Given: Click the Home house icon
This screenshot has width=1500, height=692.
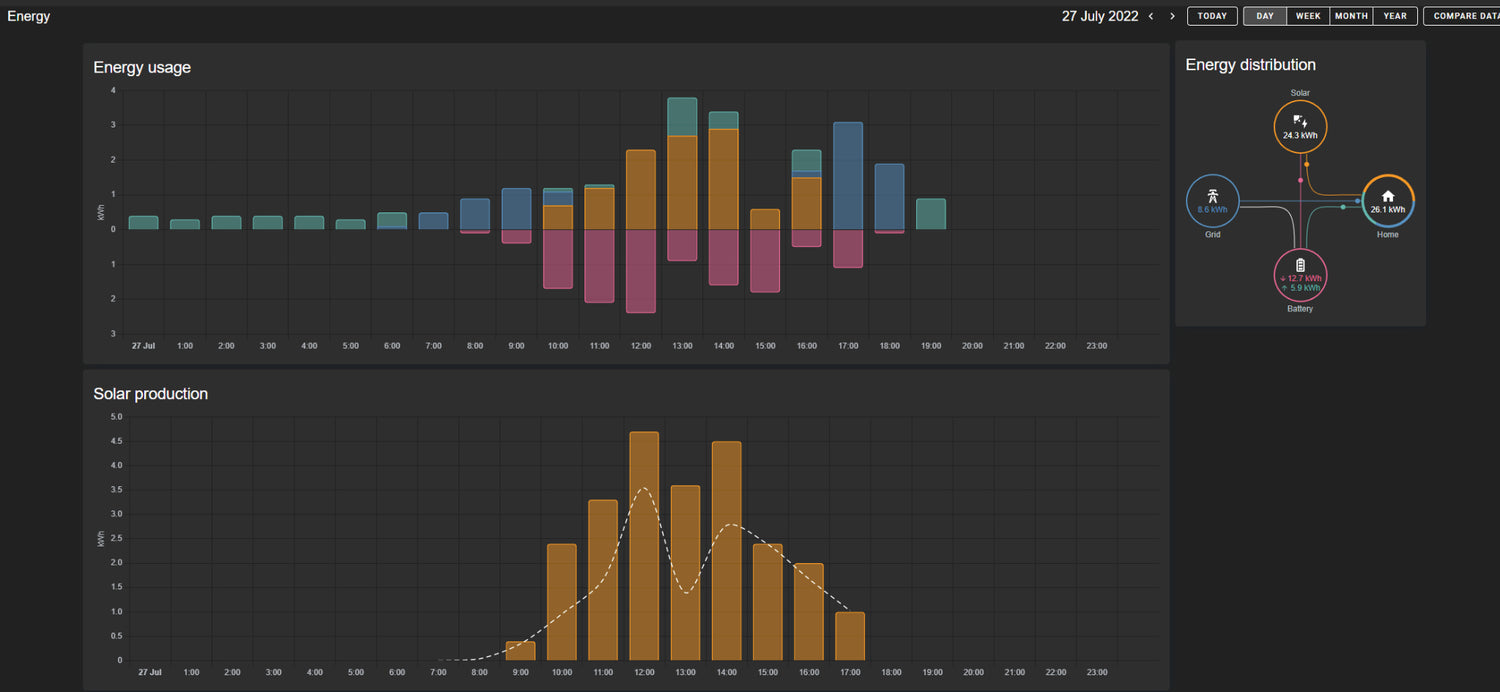Looking at the screenshot, I should click(x=1388, y=196).
